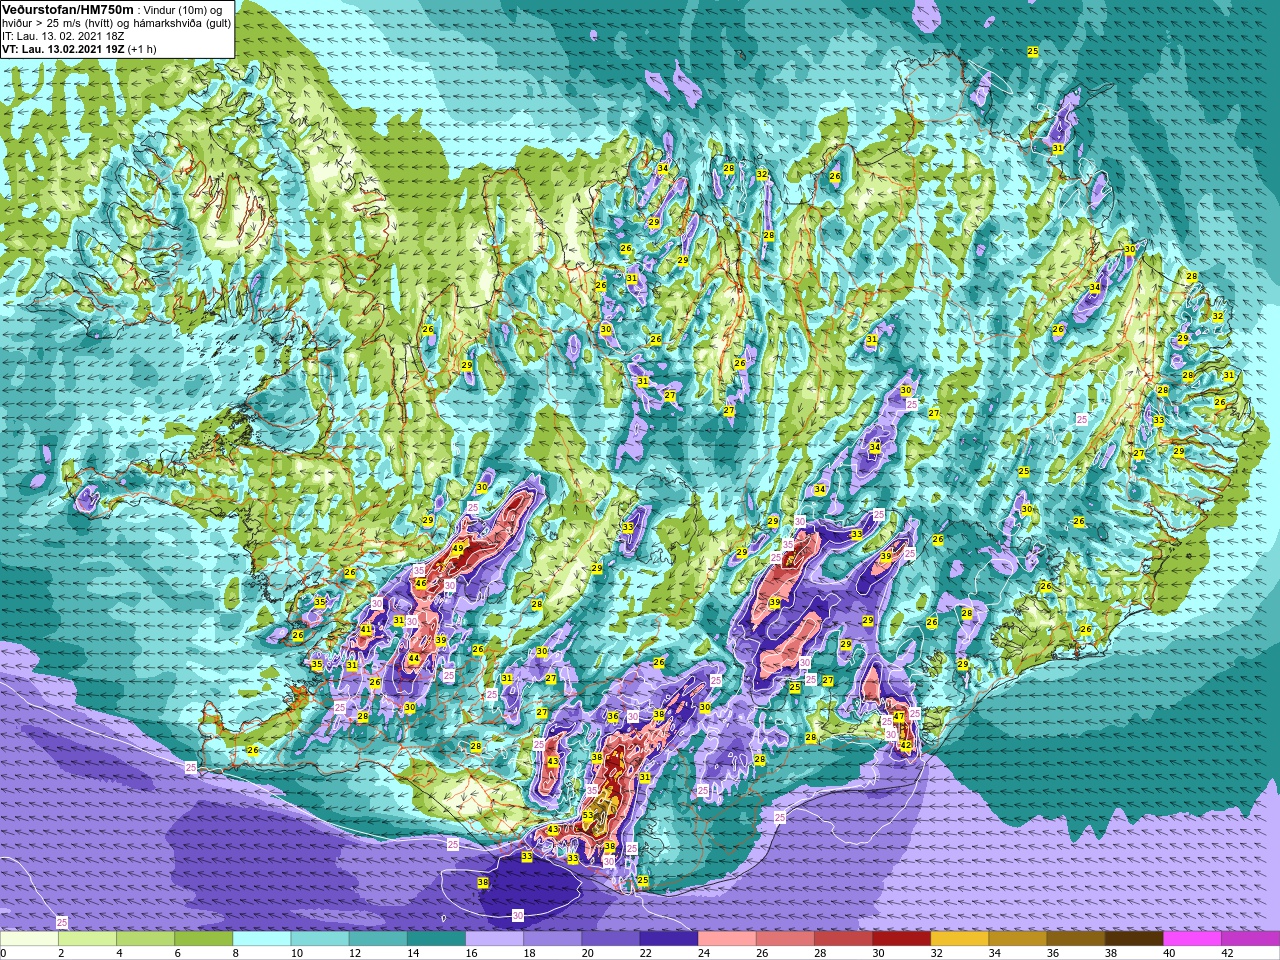Pick the dark indigo 22–24 legend swatch
This screenshot has height=960, width=1280.
[x=668, y=939]
